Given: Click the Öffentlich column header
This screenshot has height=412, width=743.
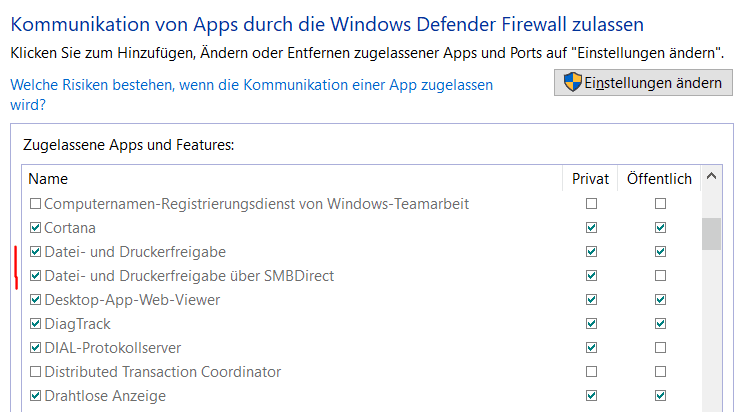Looking at the screenshot, I should (x=659, y=179).
